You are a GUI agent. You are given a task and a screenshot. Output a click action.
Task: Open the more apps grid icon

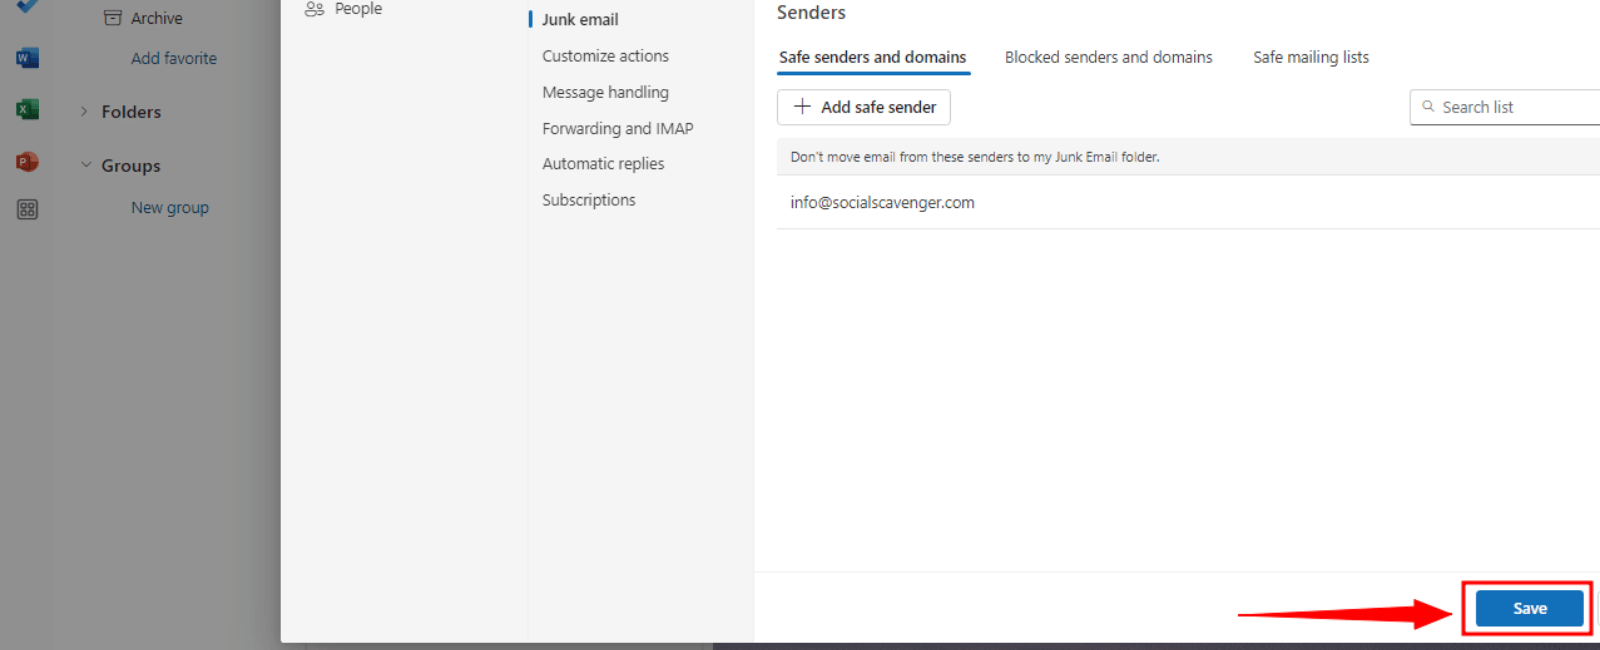click(x=27, y=209)
